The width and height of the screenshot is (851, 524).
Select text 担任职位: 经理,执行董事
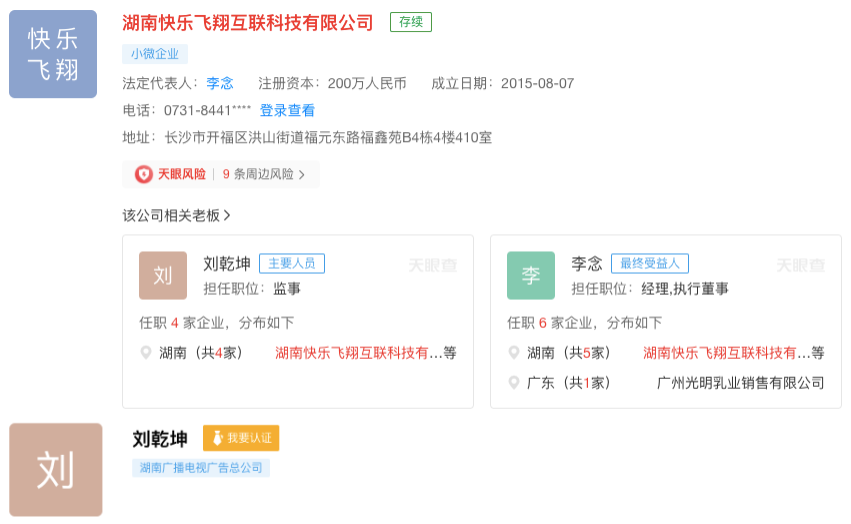[650, 289]
